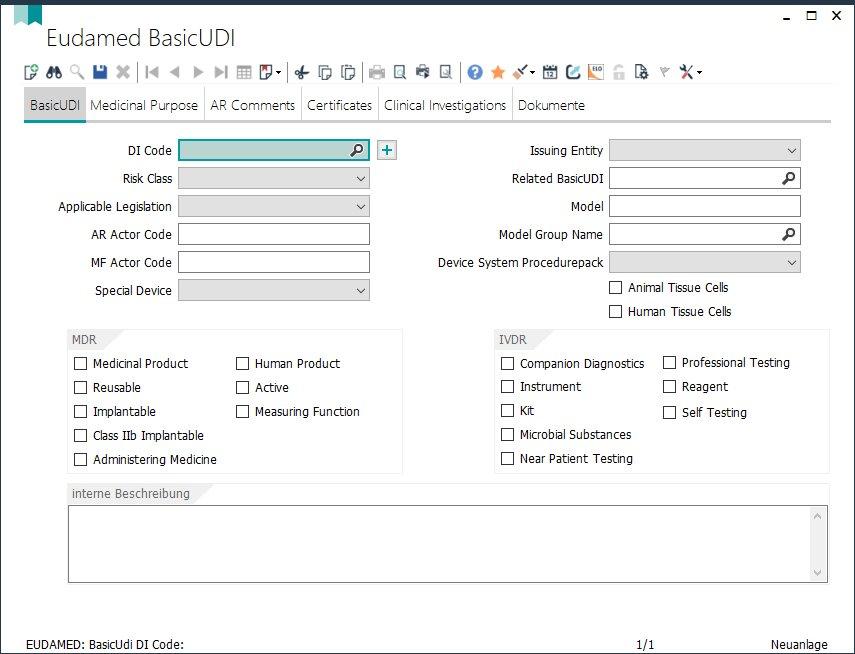
Task: Open the blue question mark help
Action: click(475, 72)
